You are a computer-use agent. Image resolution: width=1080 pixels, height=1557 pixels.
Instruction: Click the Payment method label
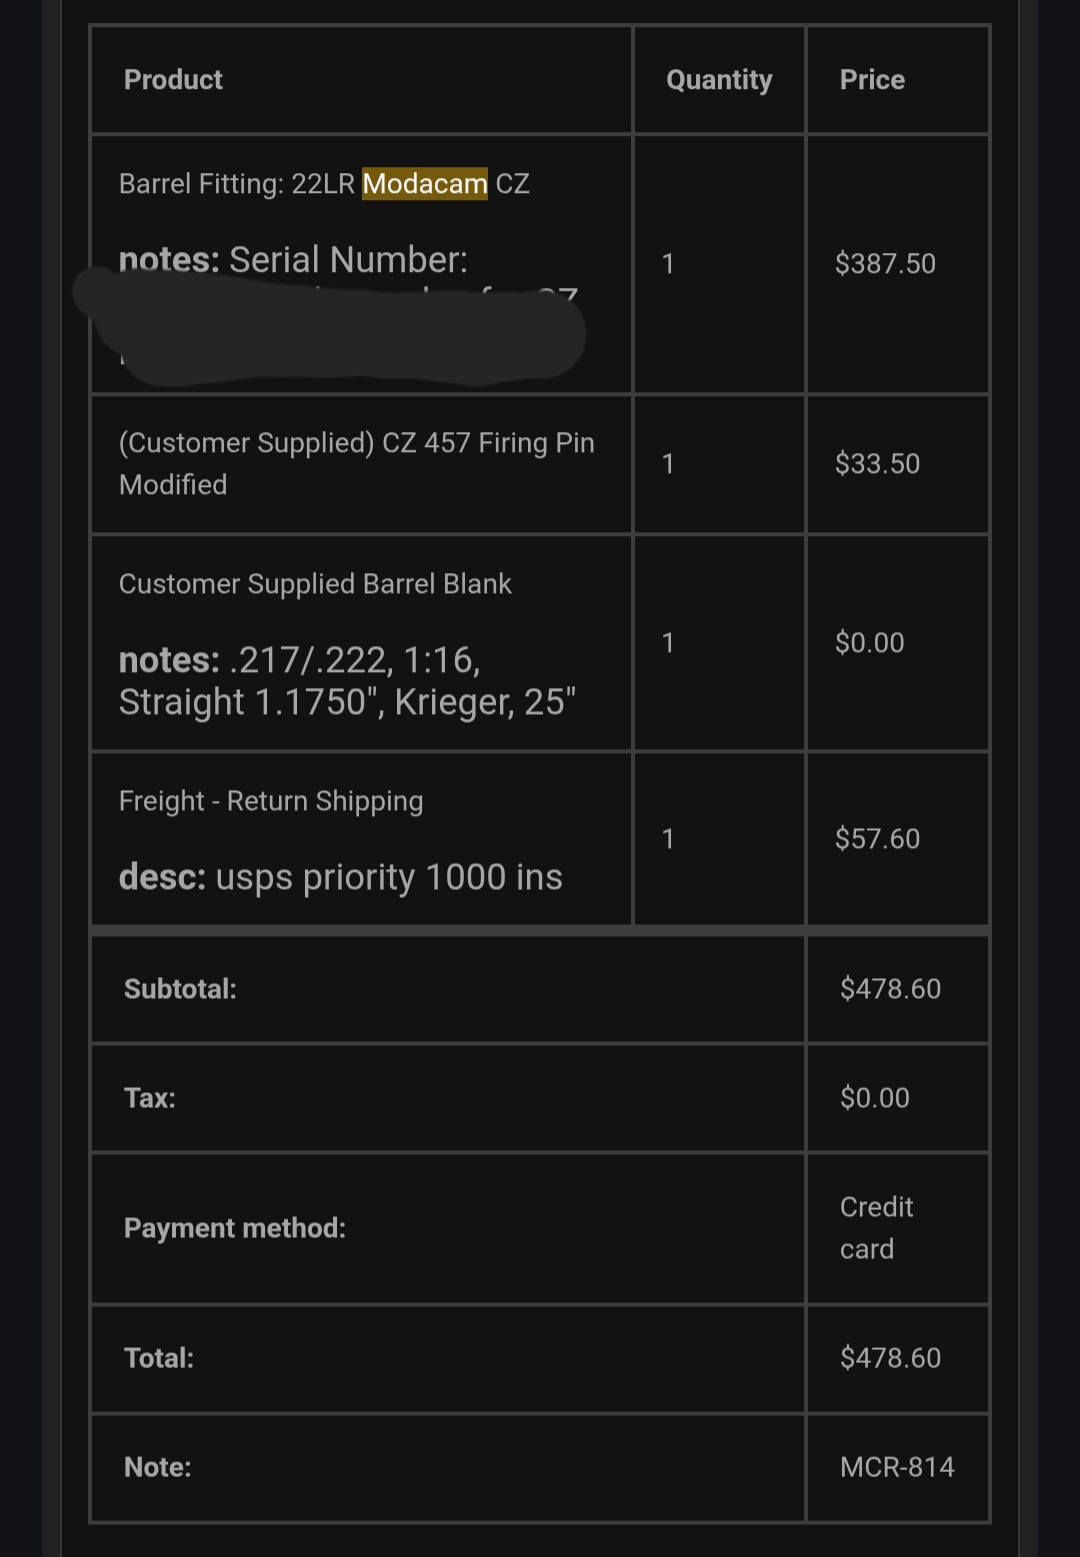[x=235, y=1228]
